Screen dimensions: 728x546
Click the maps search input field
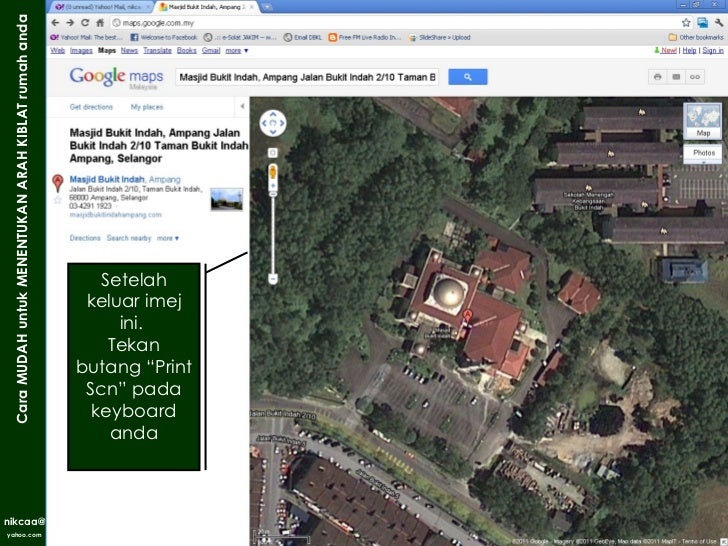[x=307, y=77]
